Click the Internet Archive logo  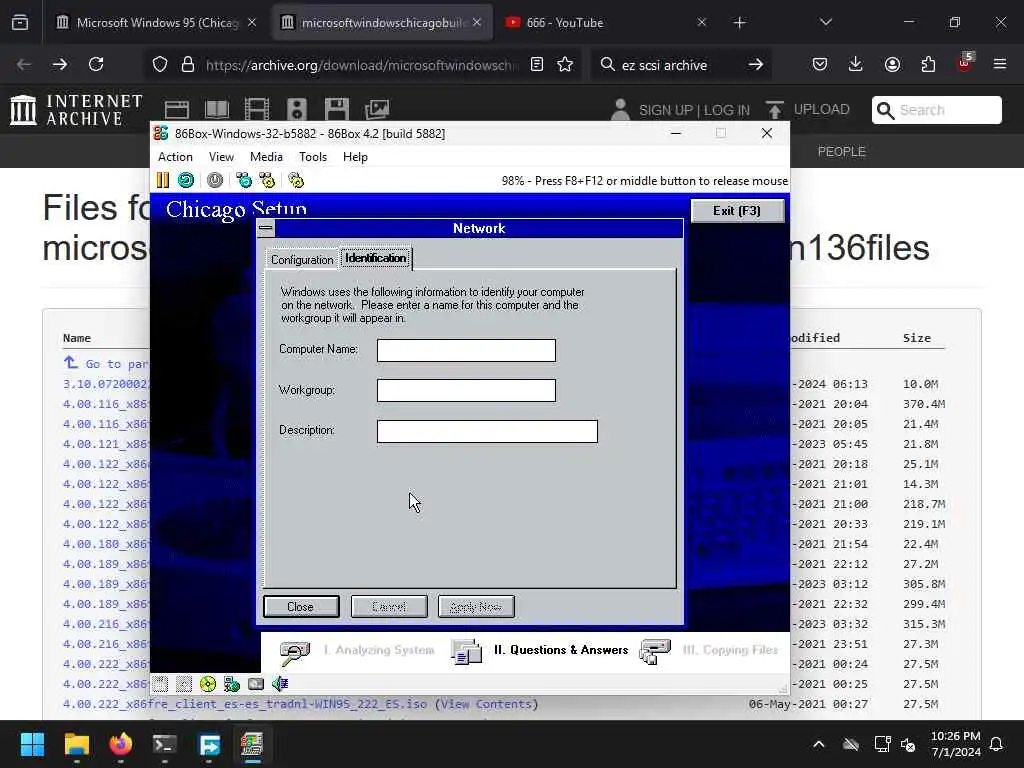click(x=76, y=109)
